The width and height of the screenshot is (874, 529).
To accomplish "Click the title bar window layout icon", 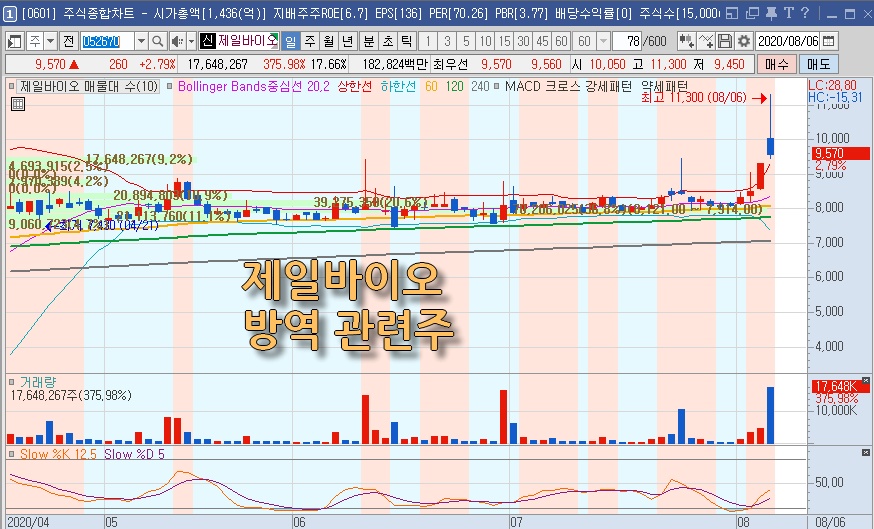I will (x=732, y=13).
